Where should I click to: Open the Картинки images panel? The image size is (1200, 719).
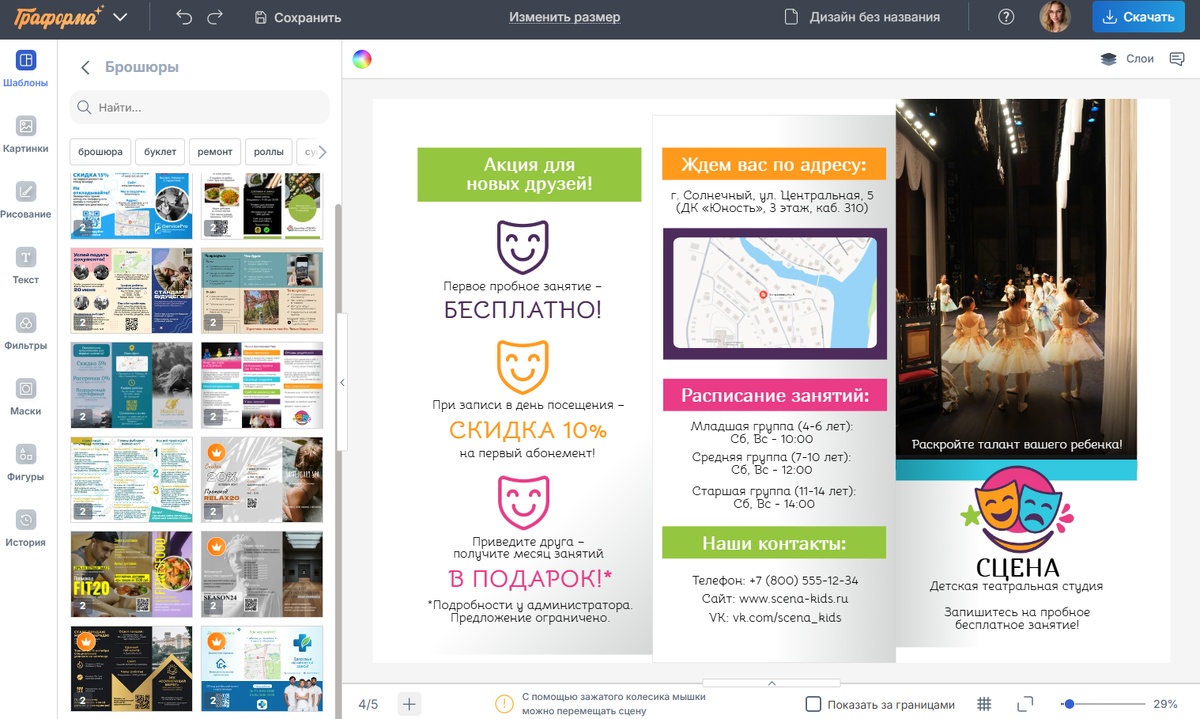pos(26,136)
